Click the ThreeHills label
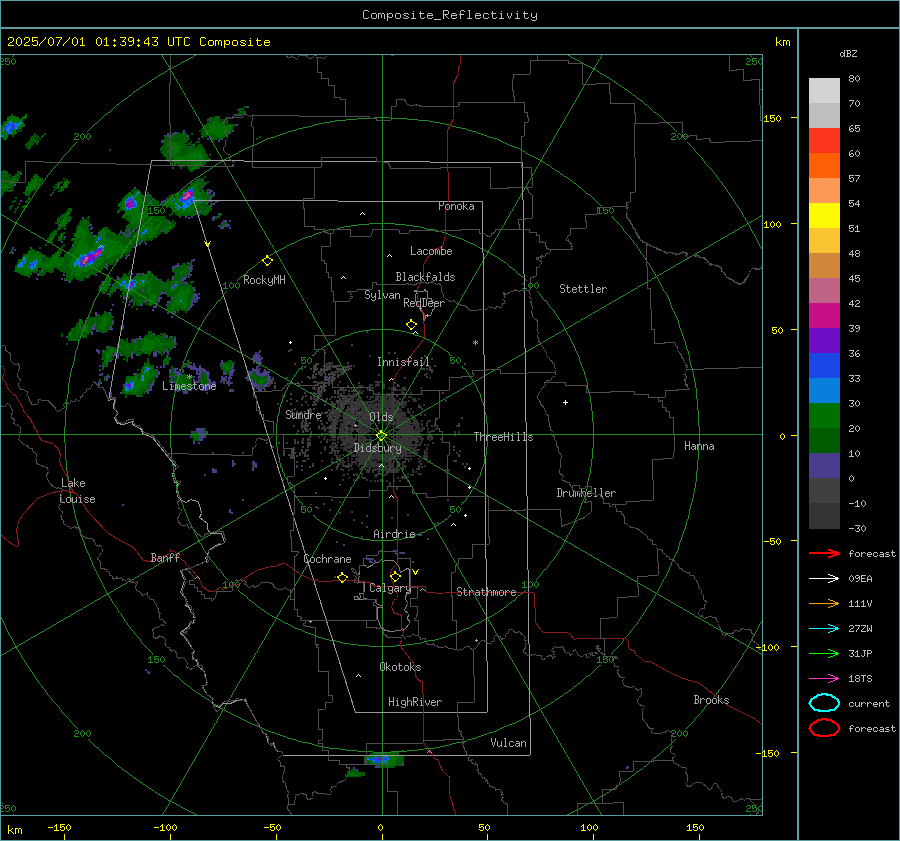 pos(503,437)
